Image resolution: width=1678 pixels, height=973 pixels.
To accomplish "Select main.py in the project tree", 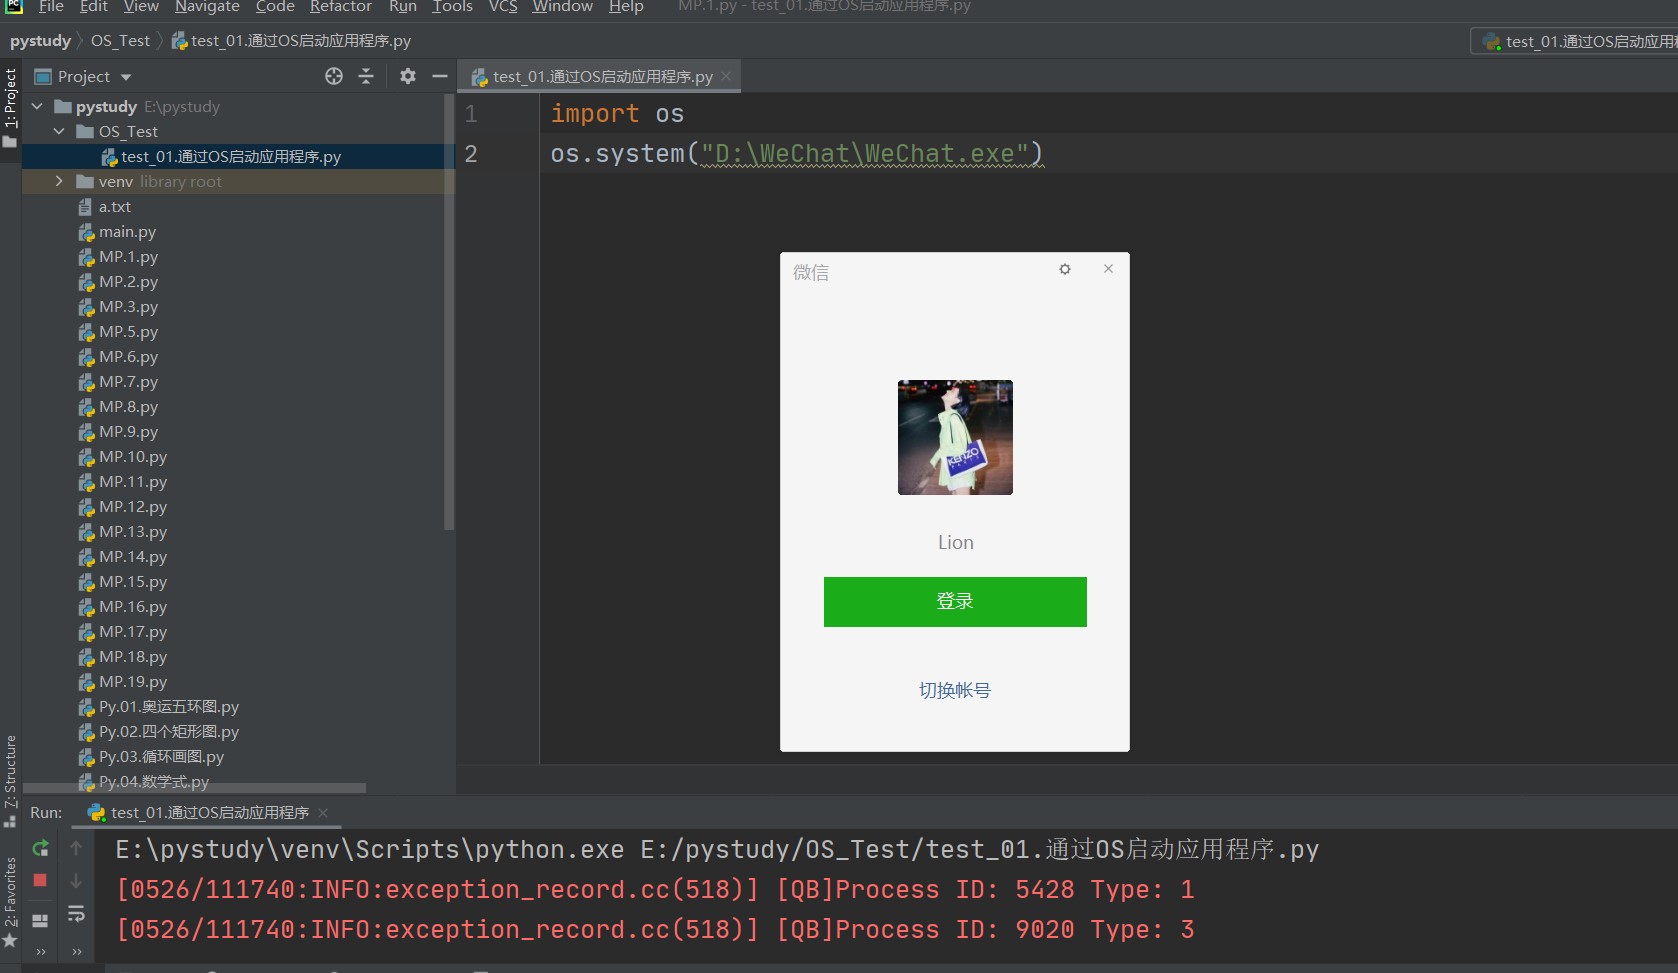I will click(127, 232).
